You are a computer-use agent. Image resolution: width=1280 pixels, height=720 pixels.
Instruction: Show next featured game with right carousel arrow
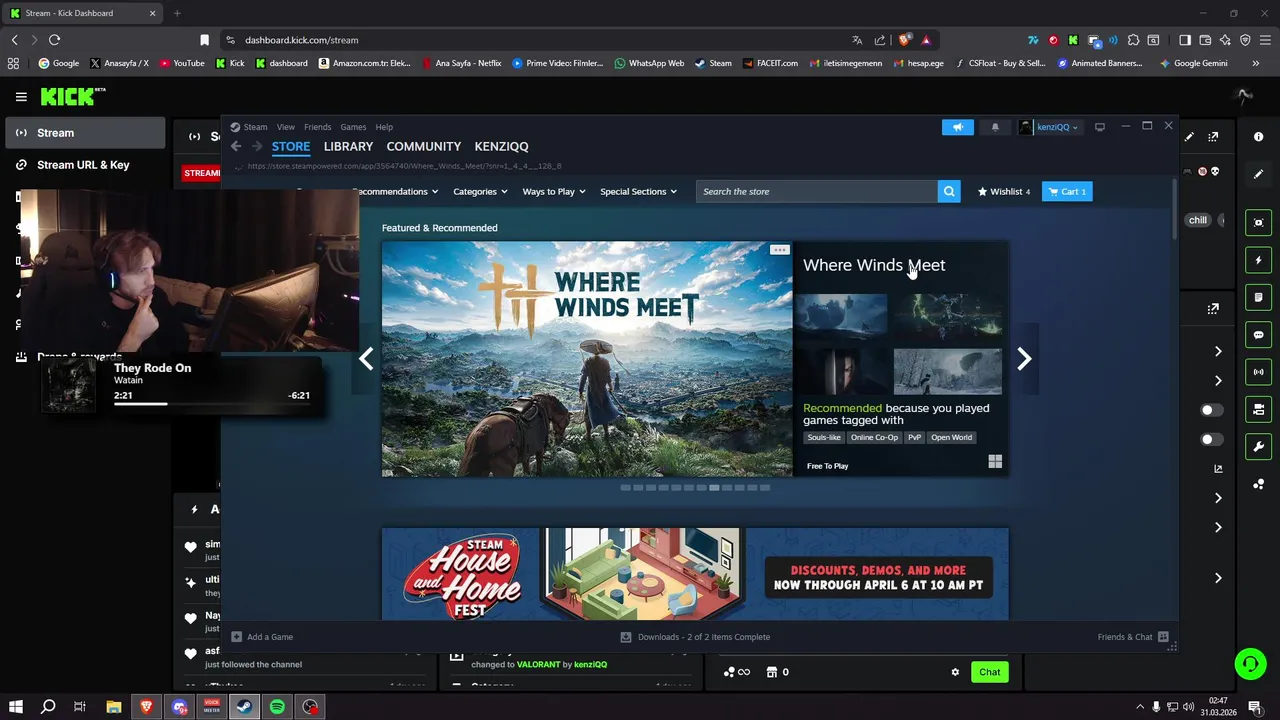tap(1024, 359)
